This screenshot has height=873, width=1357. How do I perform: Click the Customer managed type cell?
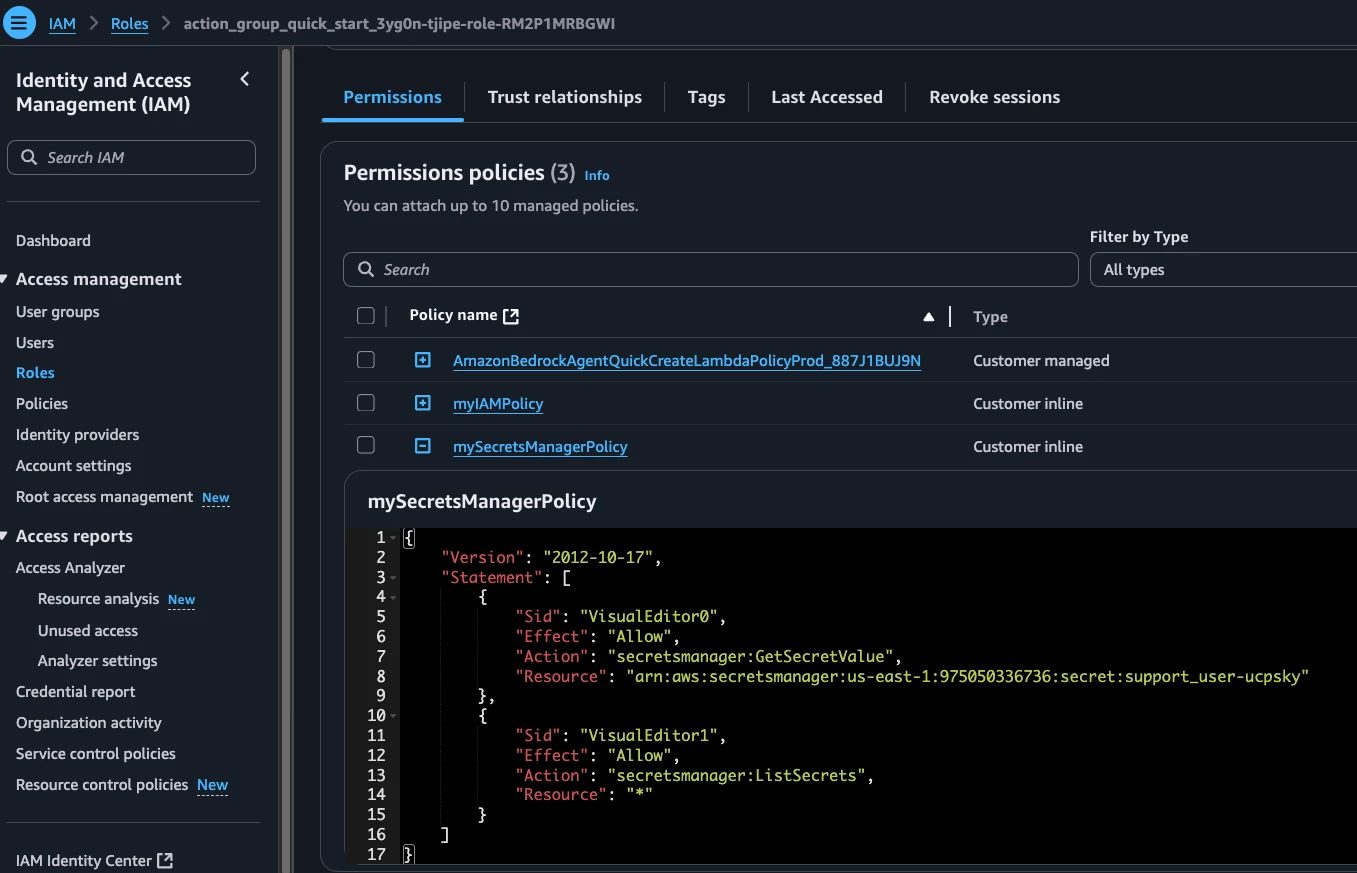coord(1041,361)
